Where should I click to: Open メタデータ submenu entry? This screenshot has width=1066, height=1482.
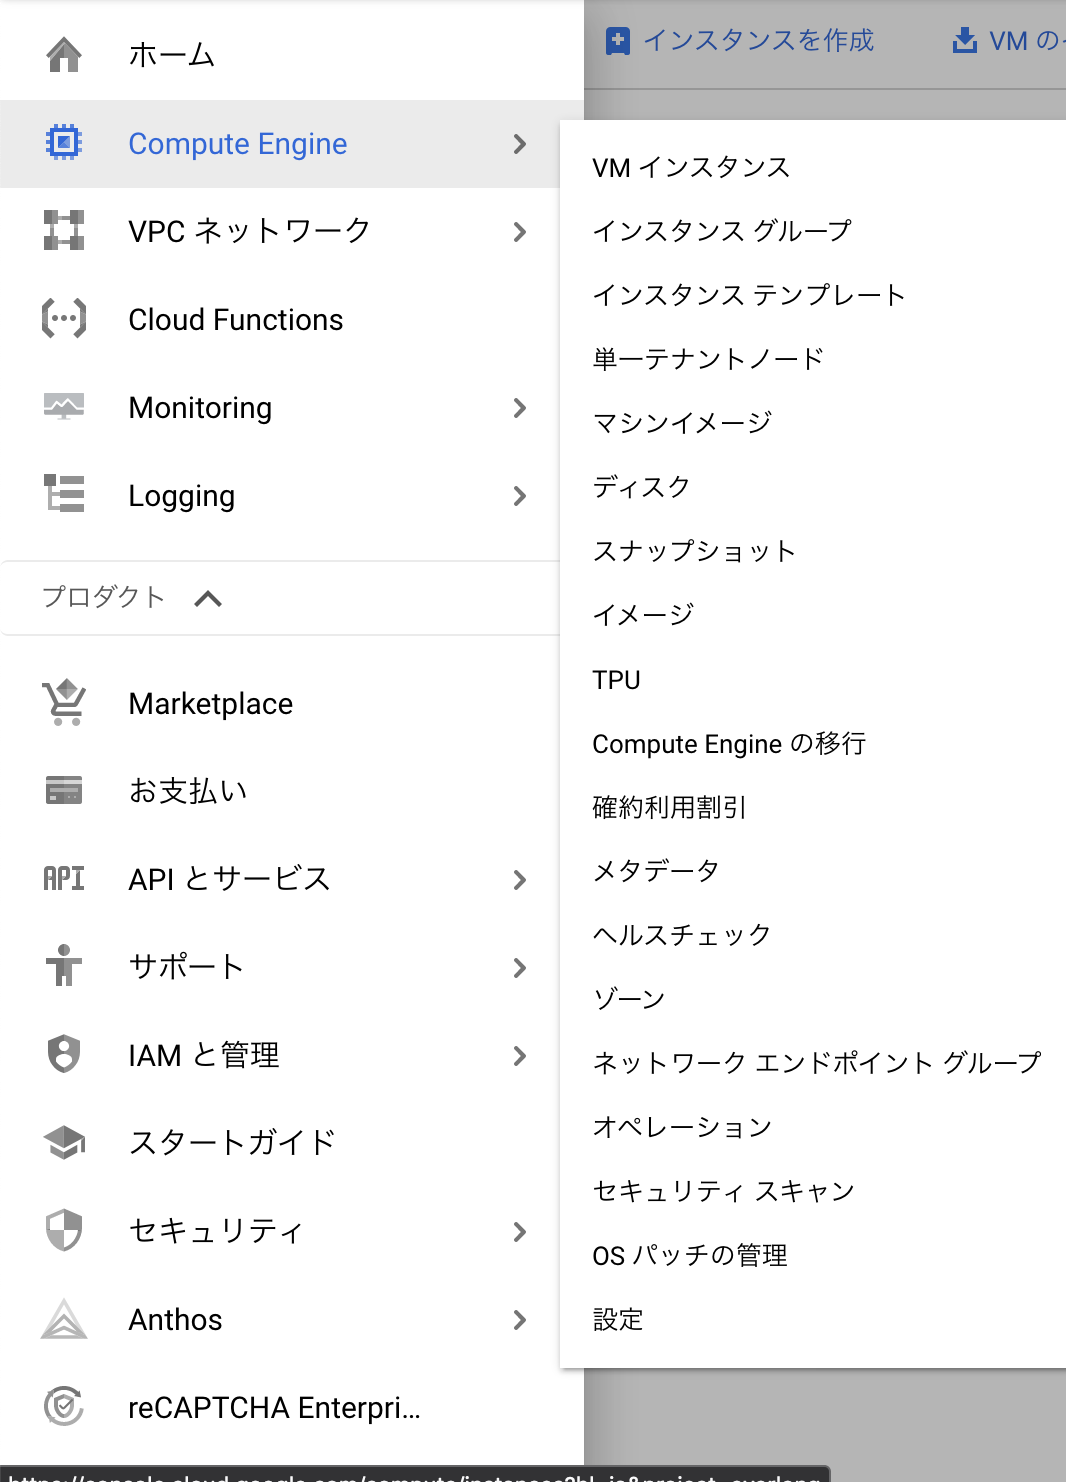[656, 871]
